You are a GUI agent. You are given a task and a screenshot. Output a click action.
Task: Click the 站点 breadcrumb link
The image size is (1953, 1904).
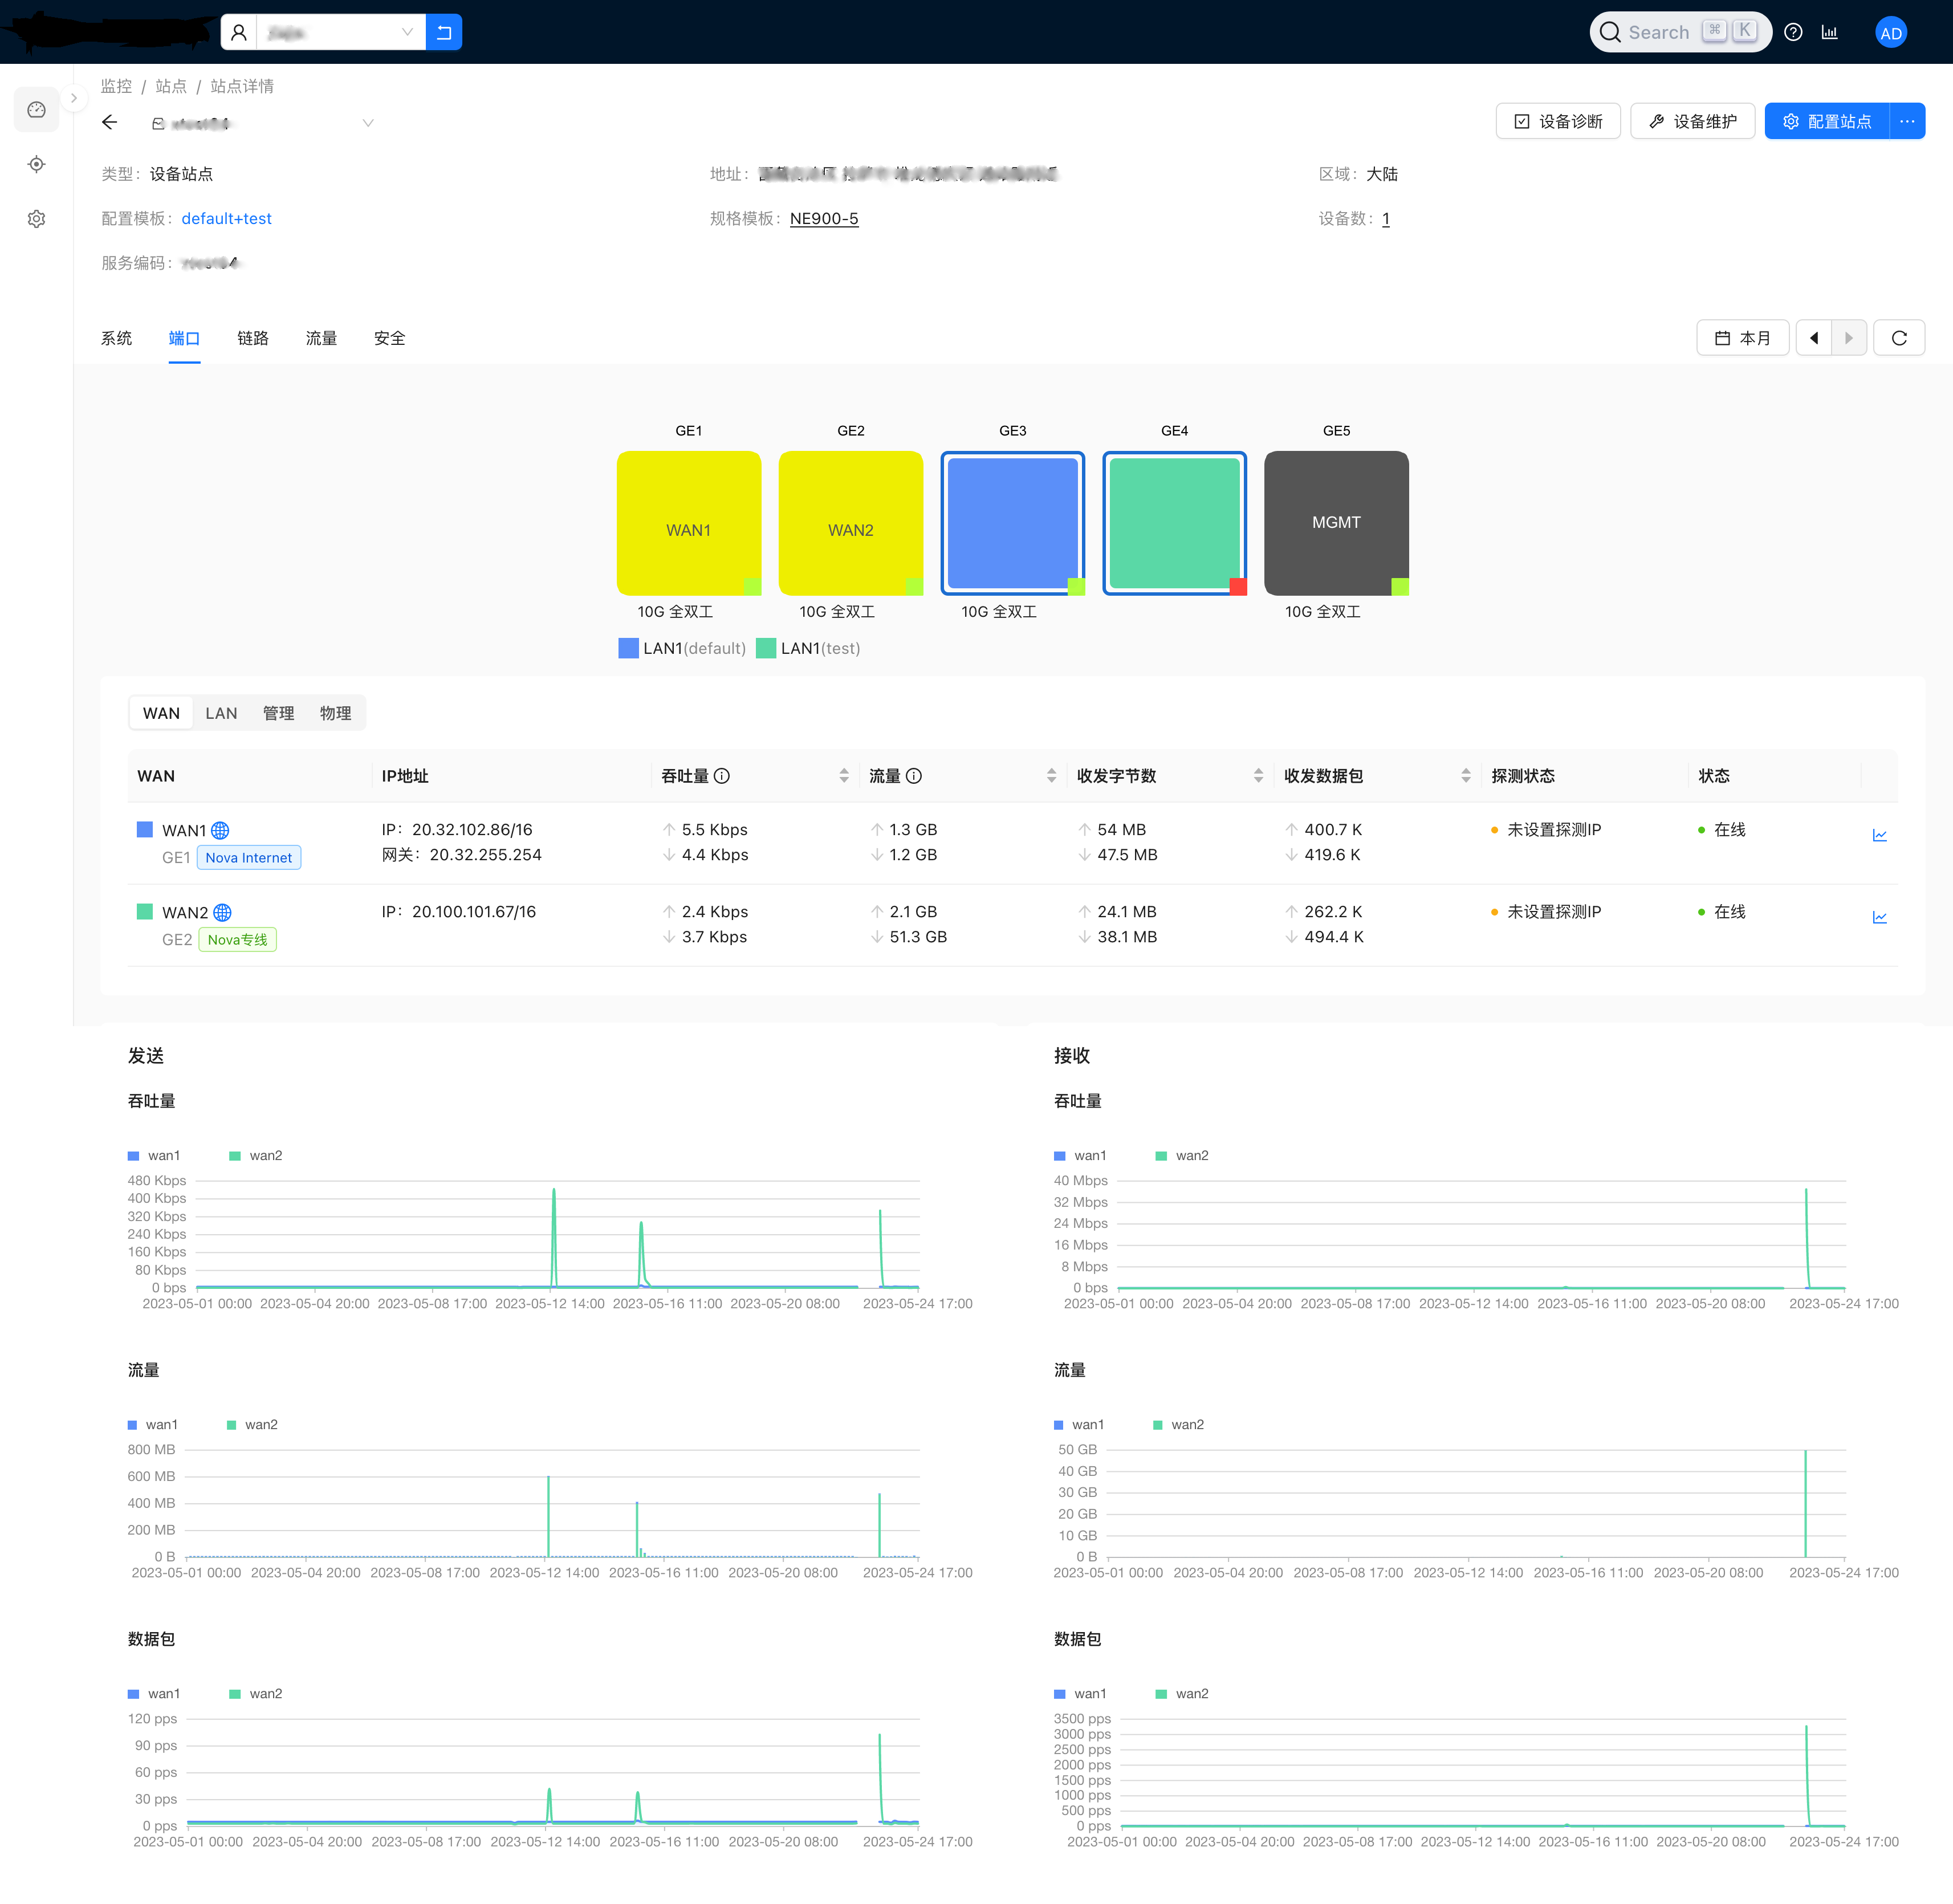coord(171,86)
